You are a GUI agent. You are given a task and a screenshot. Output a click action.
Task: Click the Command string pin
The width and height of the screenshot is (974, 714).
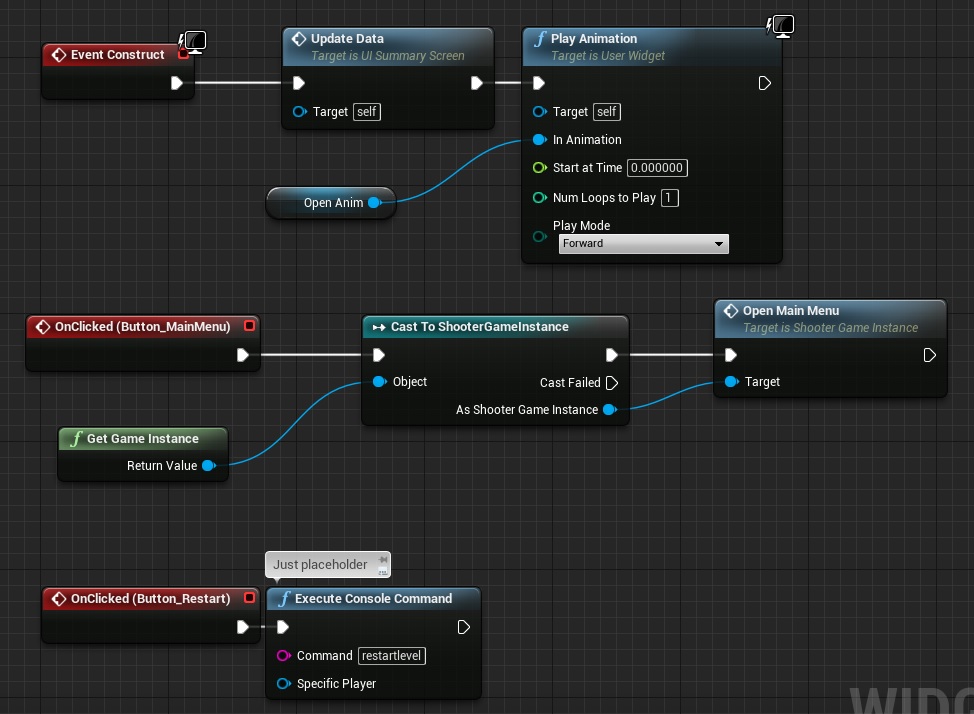[x=284, y=656]
